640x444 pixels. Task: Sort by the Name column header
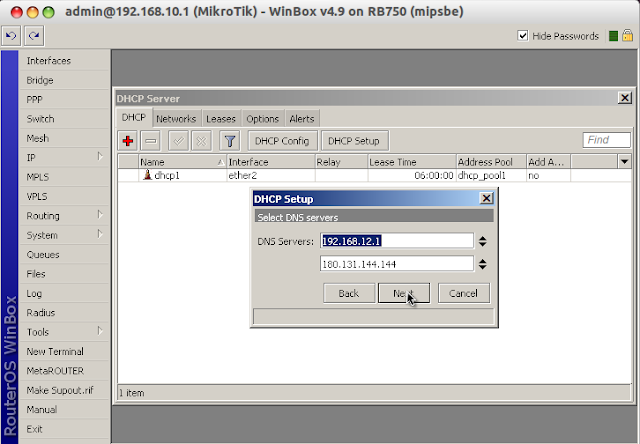click(x=182, y=162)
